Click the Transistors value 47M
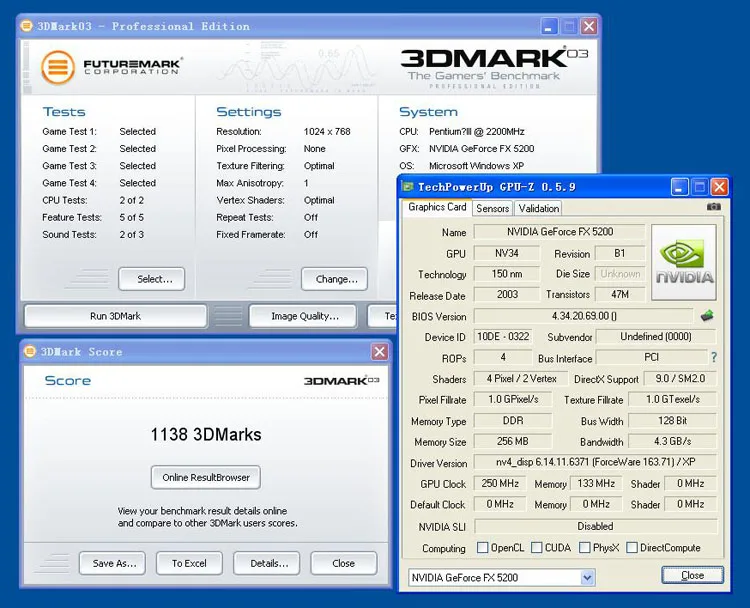 pyautogui.click(x=619, y=295)
